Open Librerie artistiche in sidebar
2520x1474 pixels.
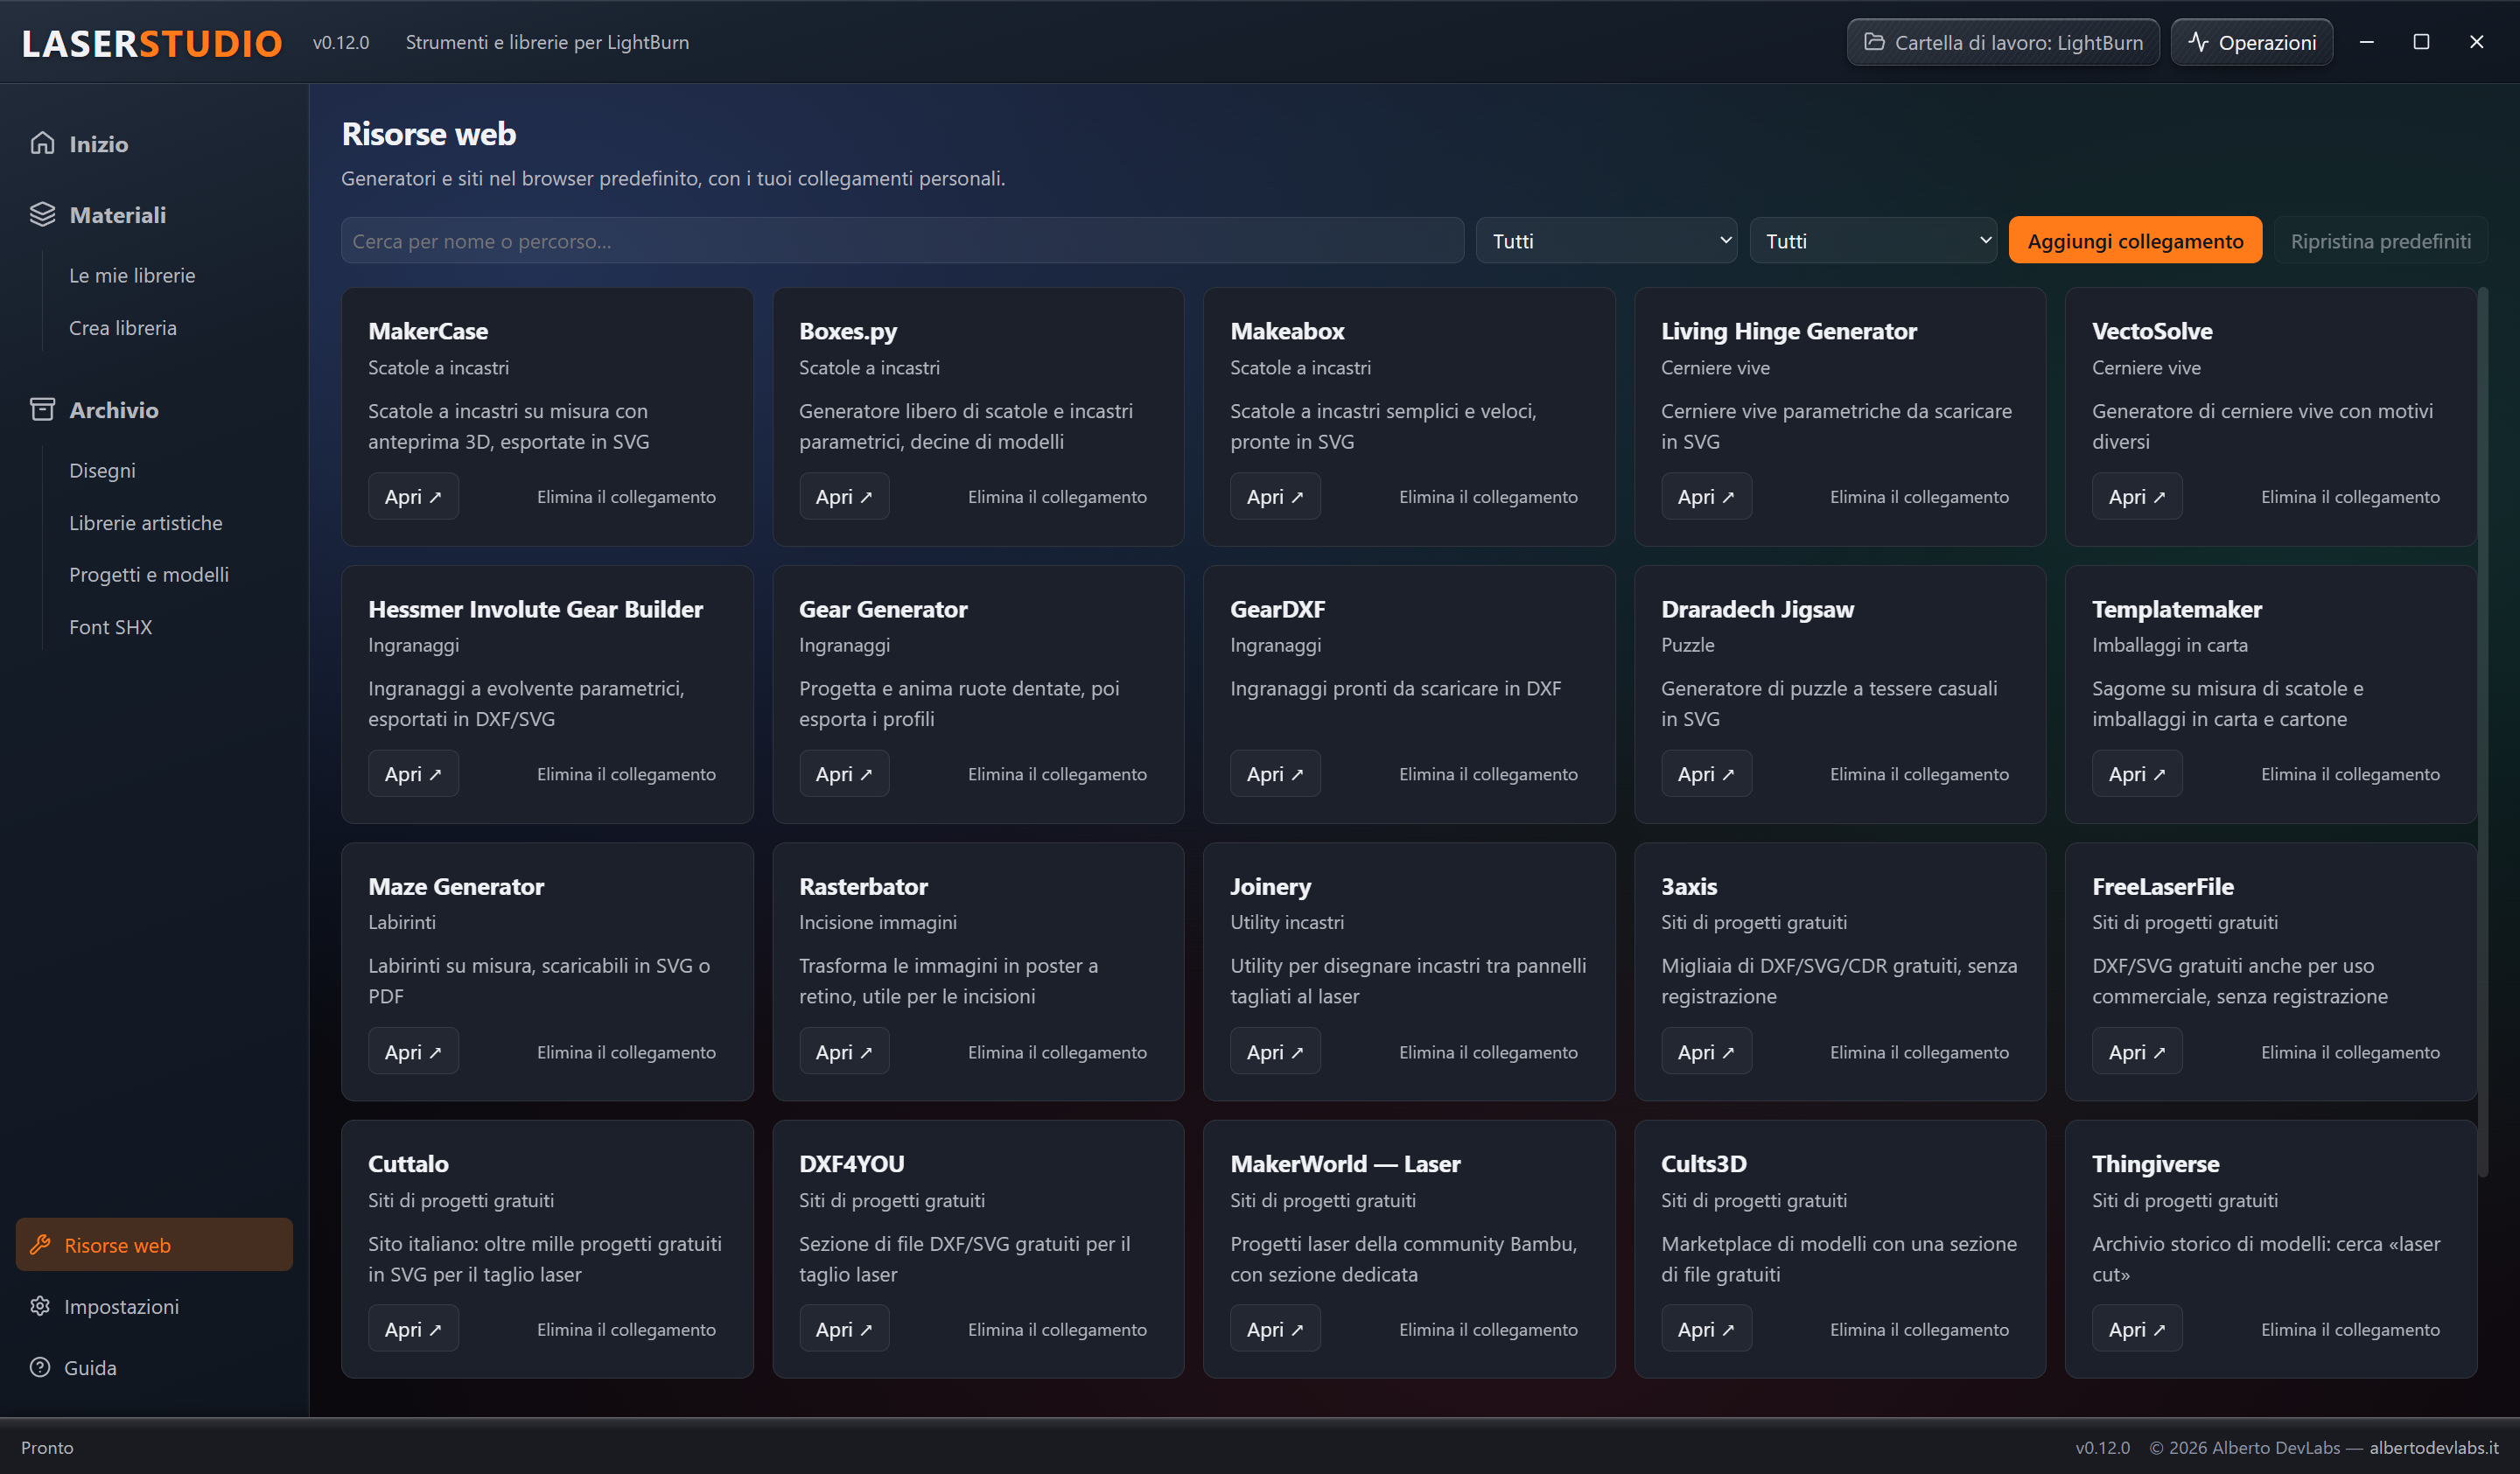click(146, 523)
